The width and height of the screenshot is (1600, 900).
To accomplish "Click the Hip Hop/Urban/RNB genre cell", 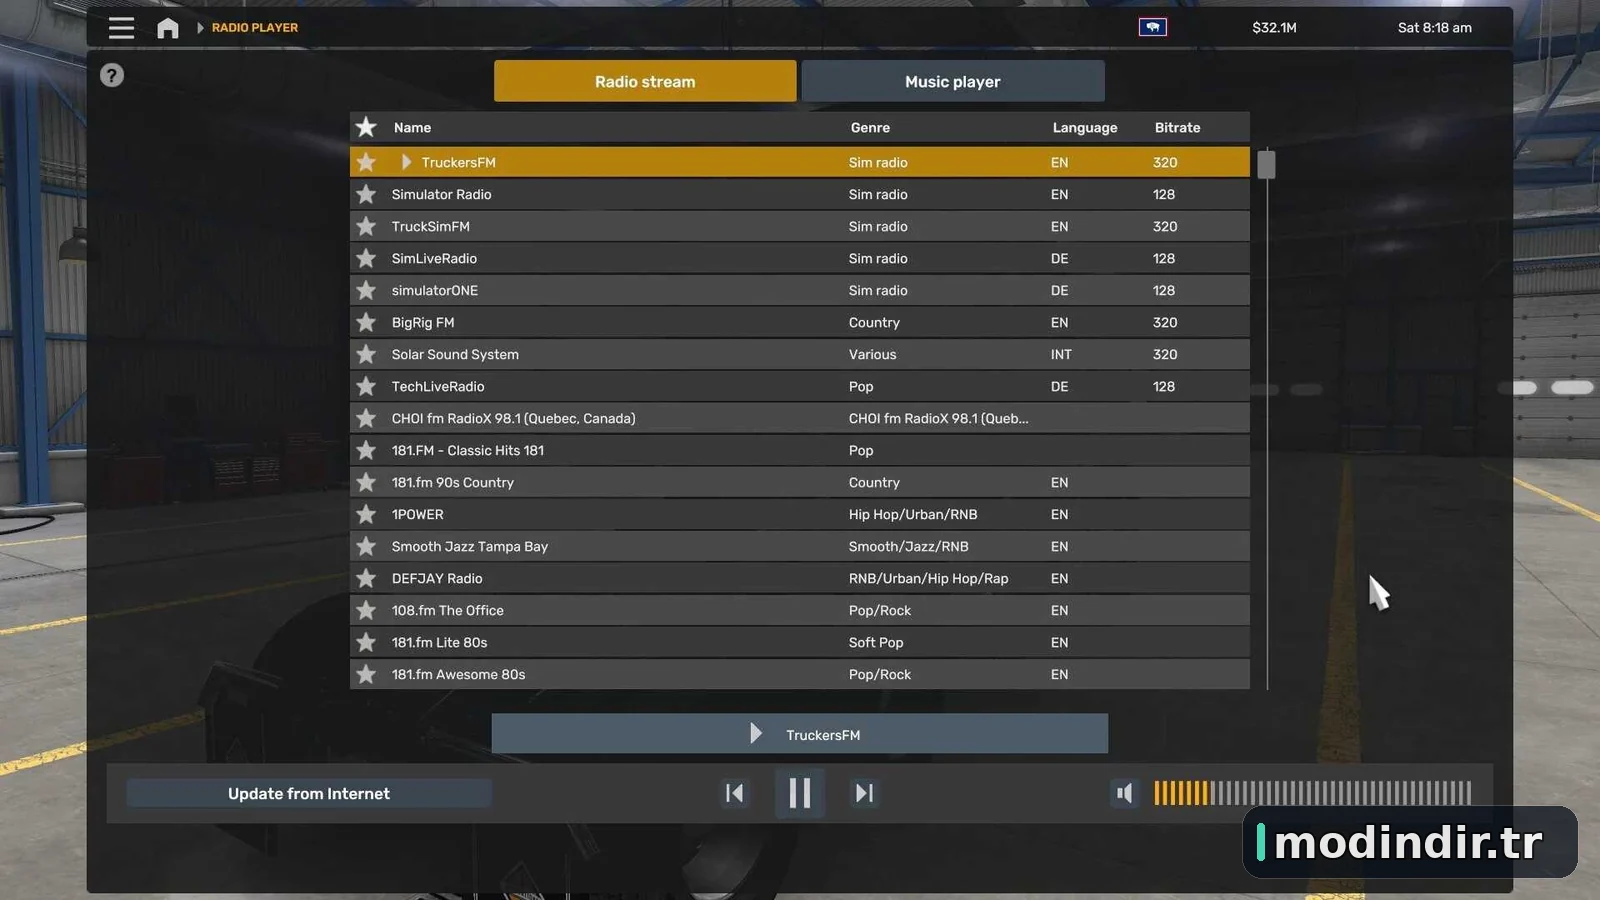I will click(913, 514).
